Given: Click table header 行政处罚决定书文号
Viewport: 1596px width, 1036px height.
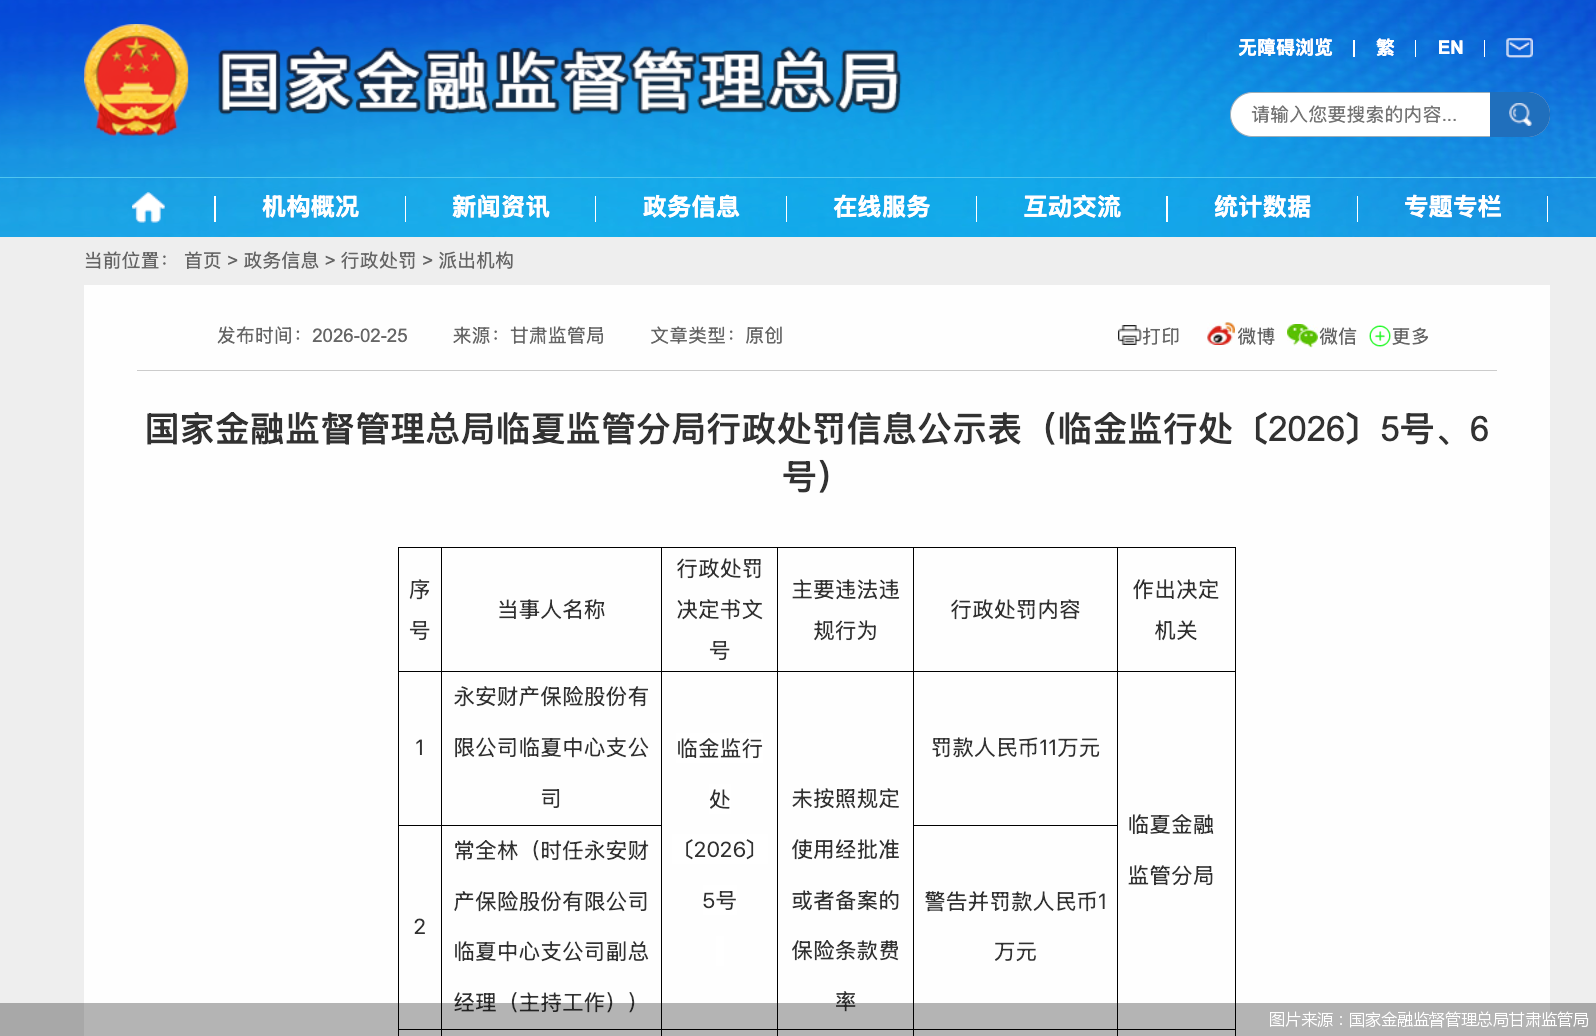Looking at the screenshot, I should pyautogui.click(x=719, y=610).
